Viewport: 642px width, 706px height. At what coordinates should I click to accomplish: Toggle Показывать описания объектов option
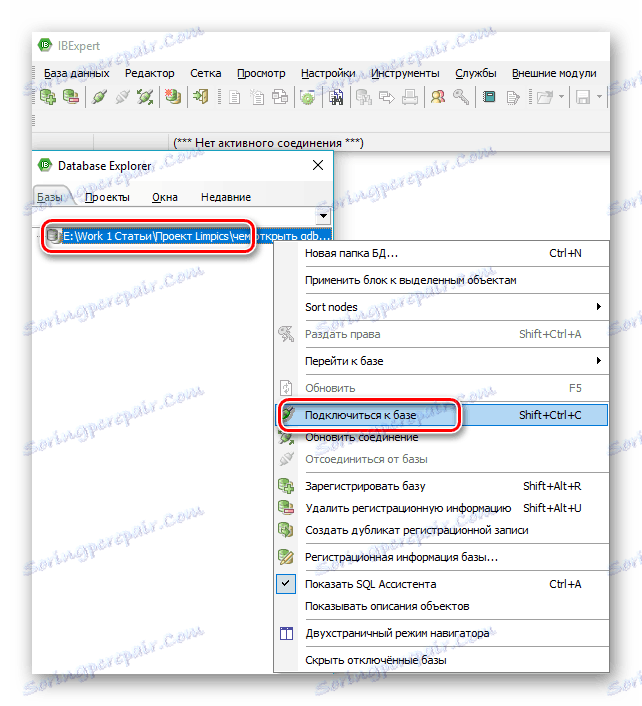(442, 606)
